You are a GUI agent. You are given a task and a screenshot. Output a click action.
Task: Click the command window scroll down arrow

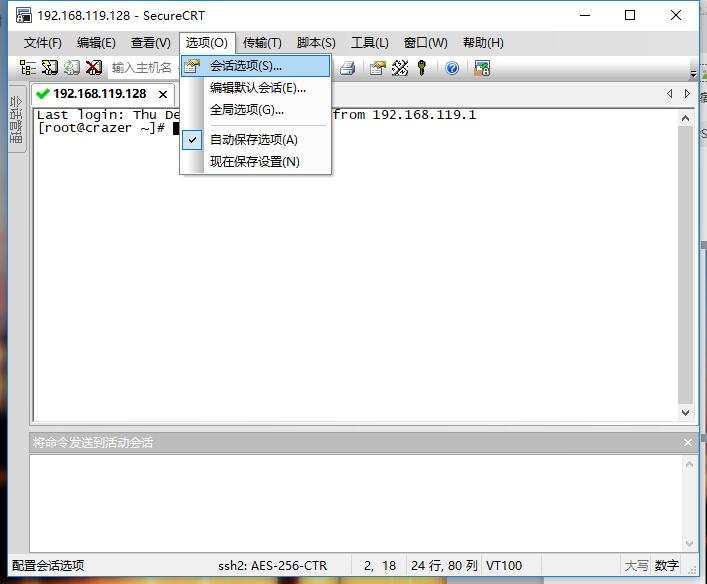[689, 543]
